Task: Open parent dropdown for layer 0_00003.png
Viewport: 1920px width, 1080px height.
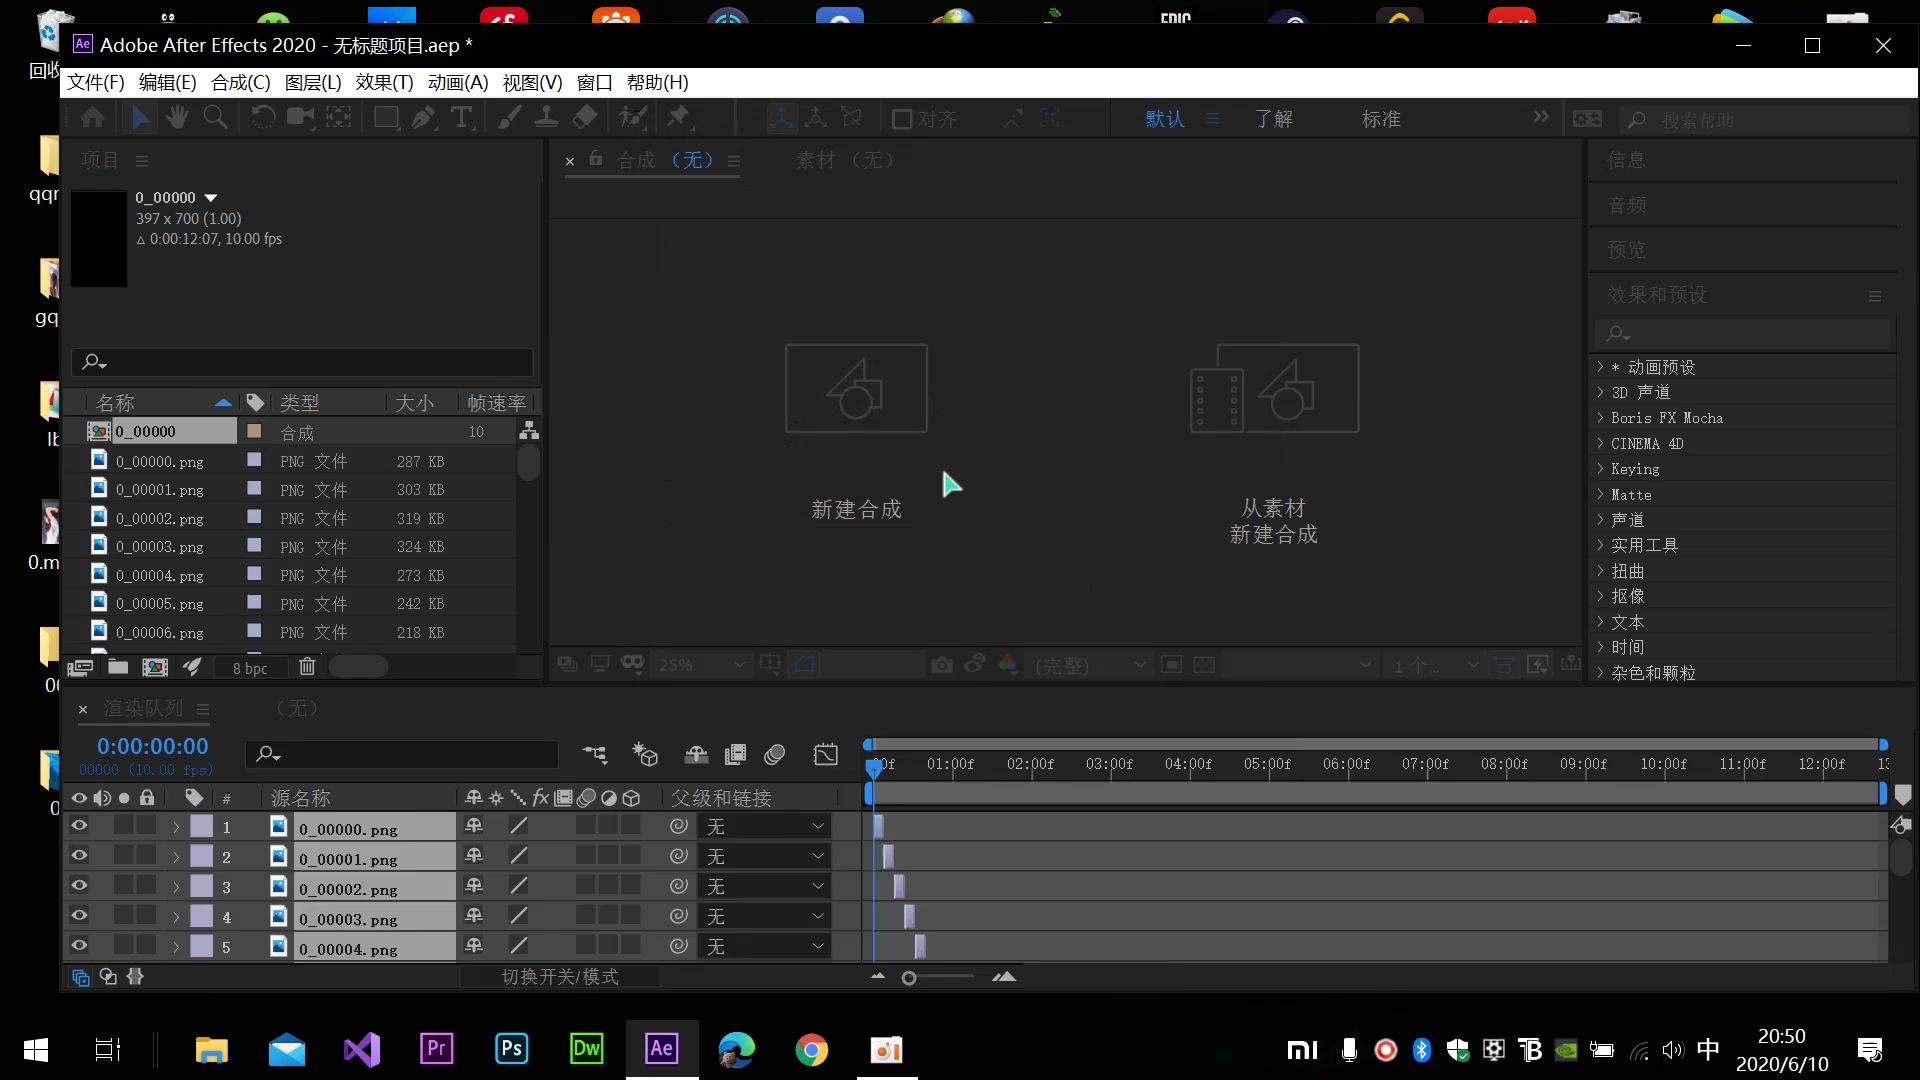Action: pyautogui.click(x=765, y=917)
